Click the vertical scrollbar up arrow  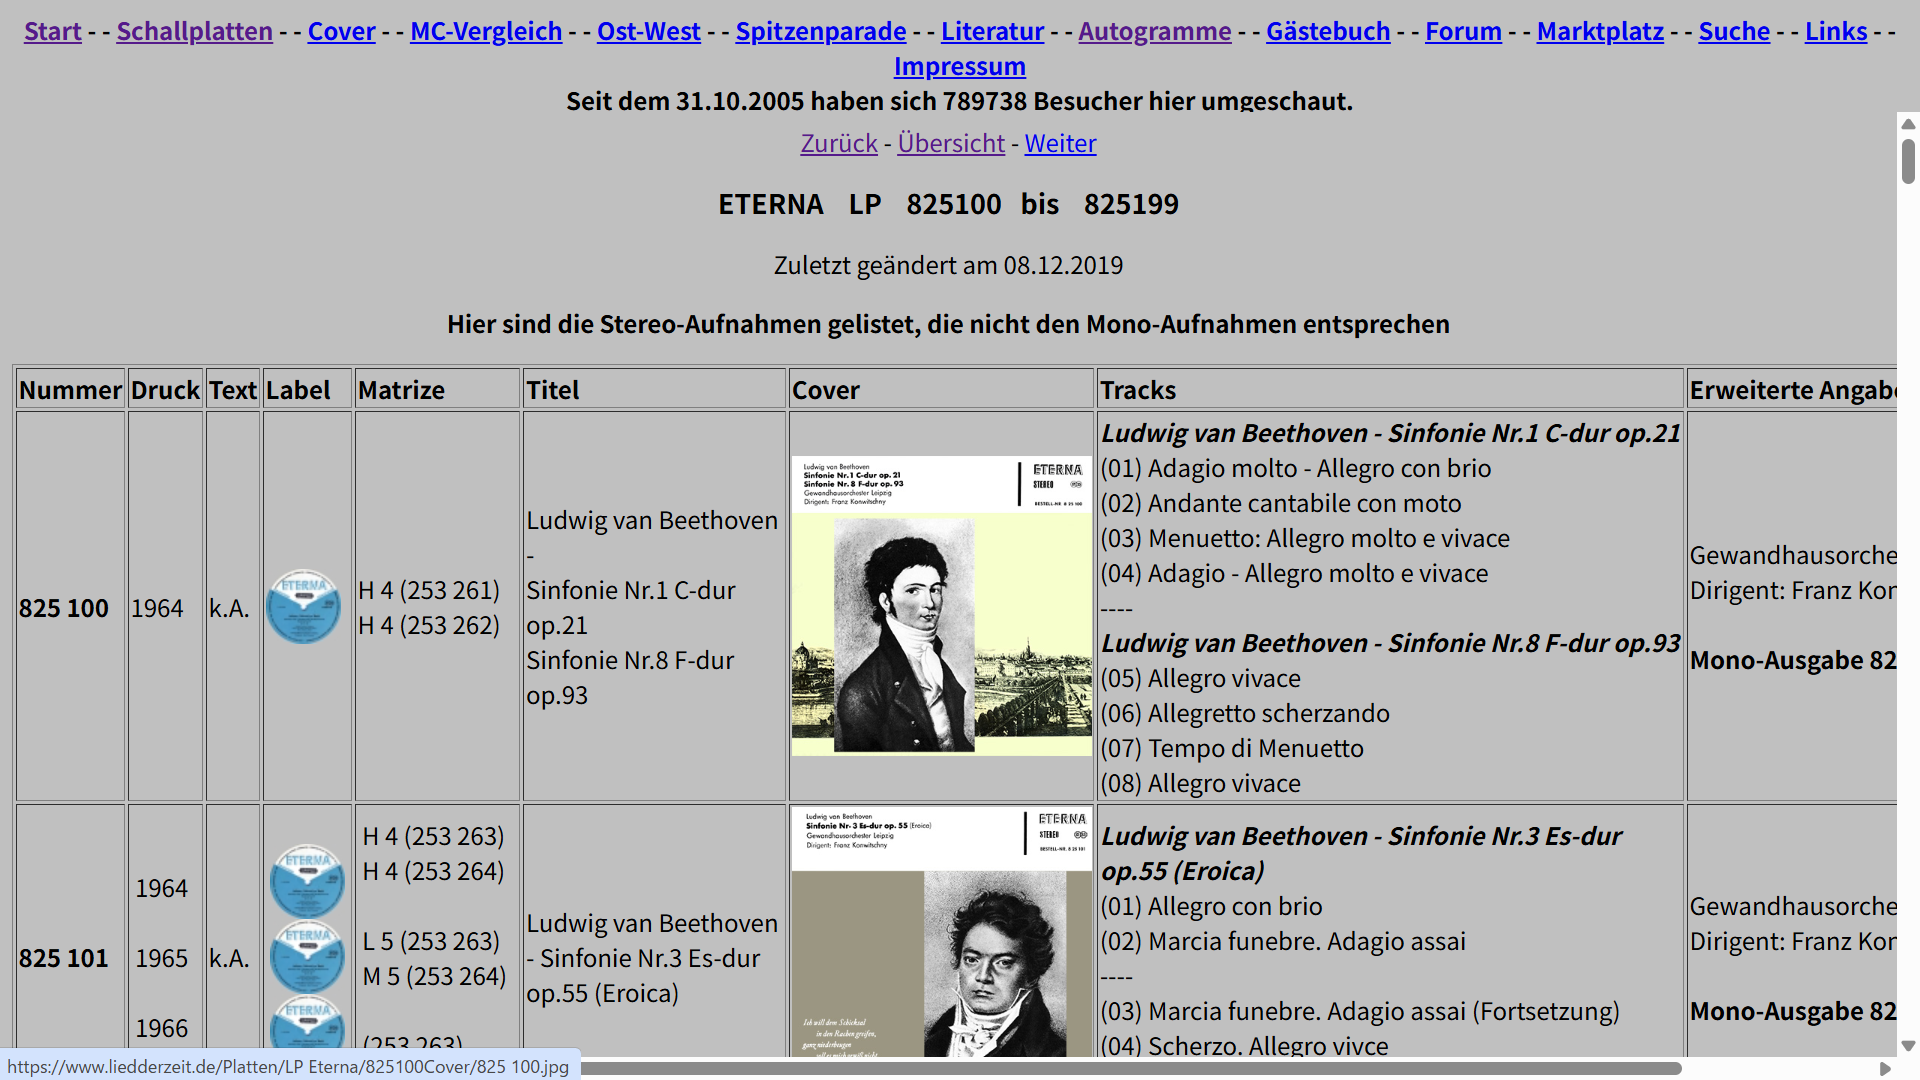tap(1908, 124)
